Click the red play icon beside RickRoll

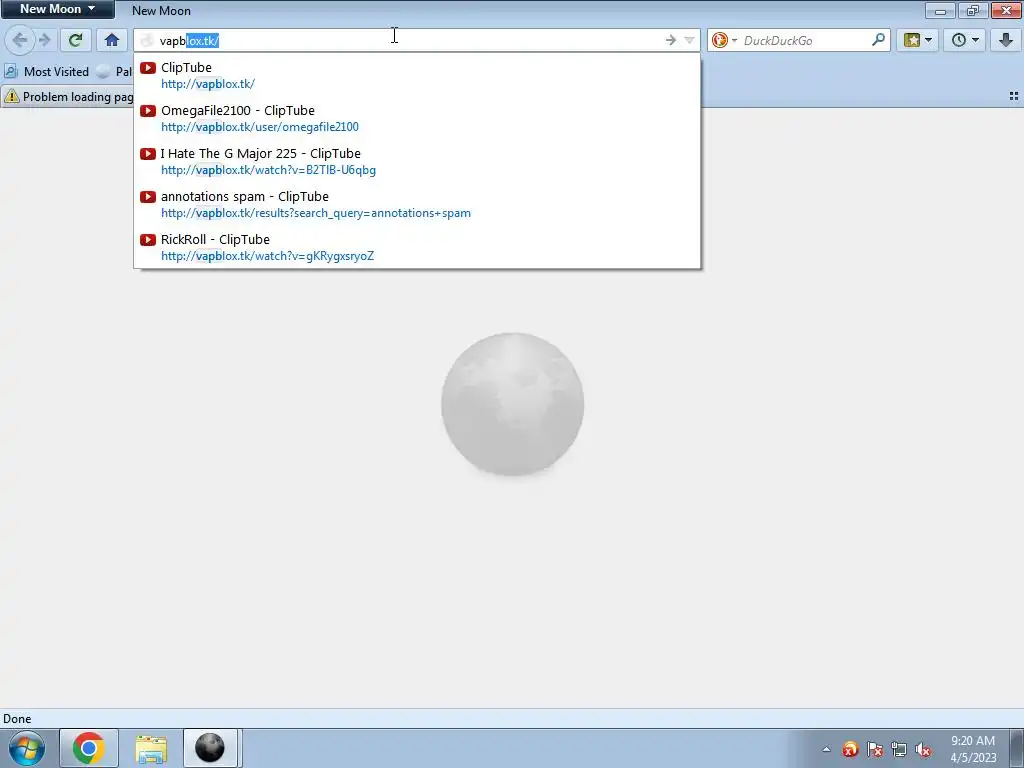click(148, 240)
